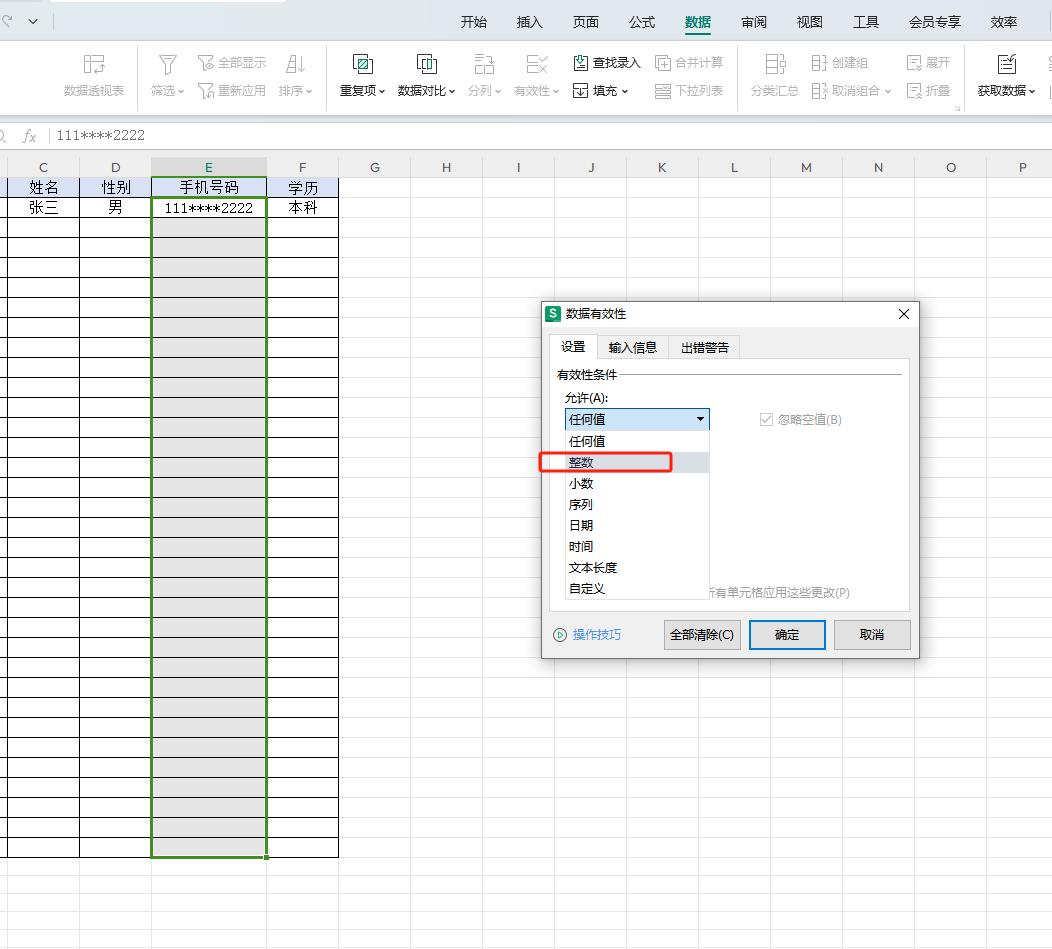Switch to the 开始 ribbon tab

tap(474, 22)
